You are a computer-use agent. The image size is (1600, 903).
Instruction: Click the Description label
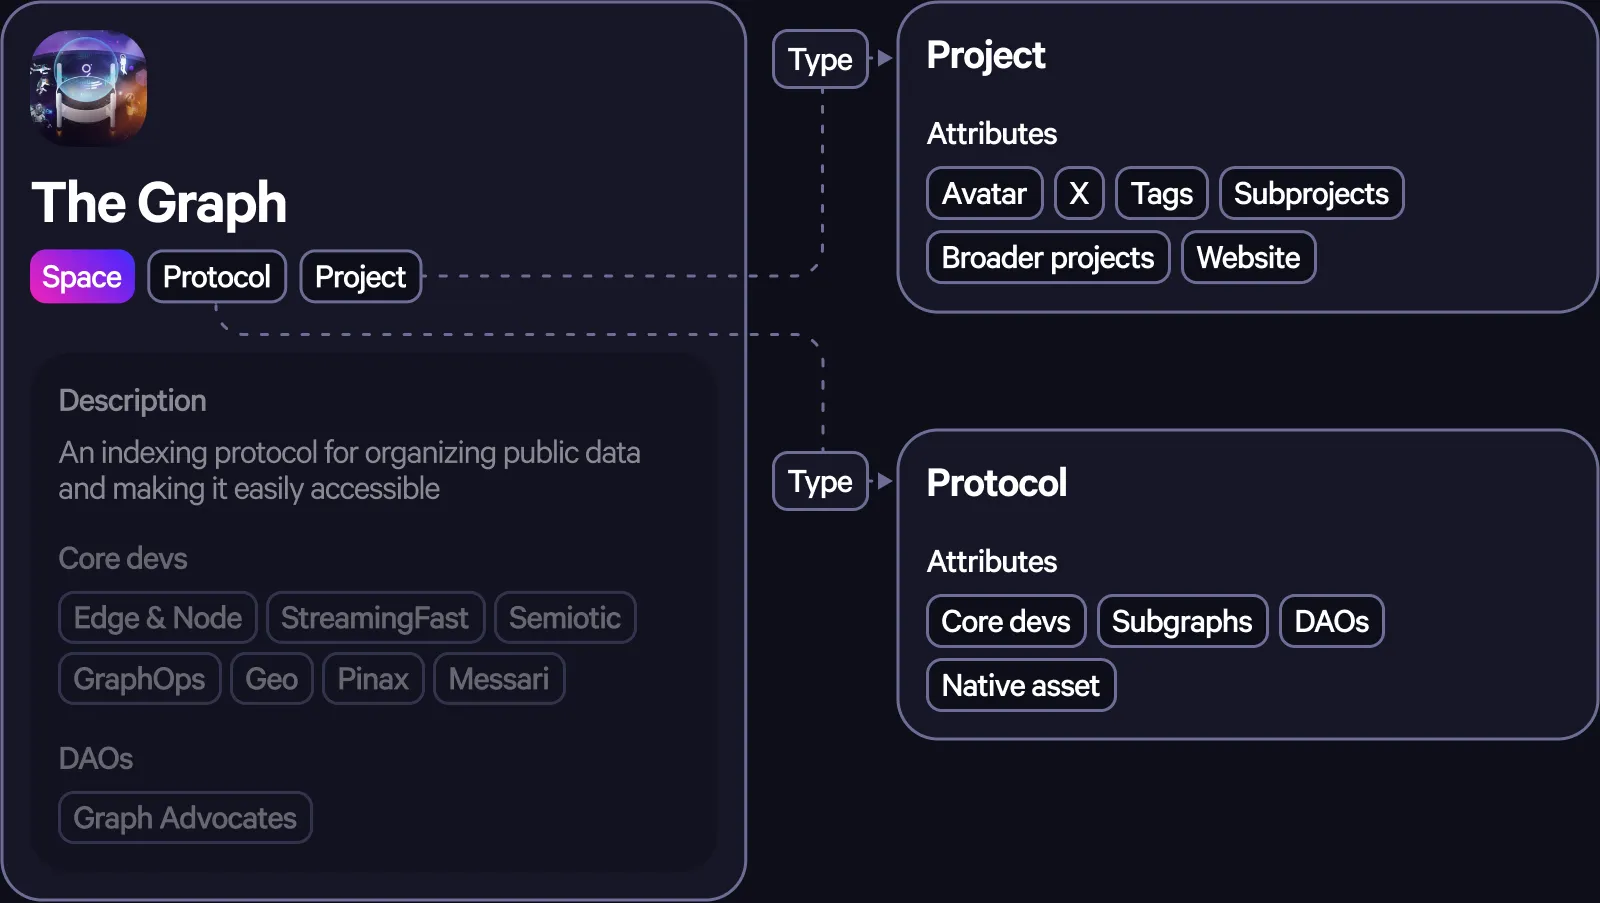(x=133, y=400)
